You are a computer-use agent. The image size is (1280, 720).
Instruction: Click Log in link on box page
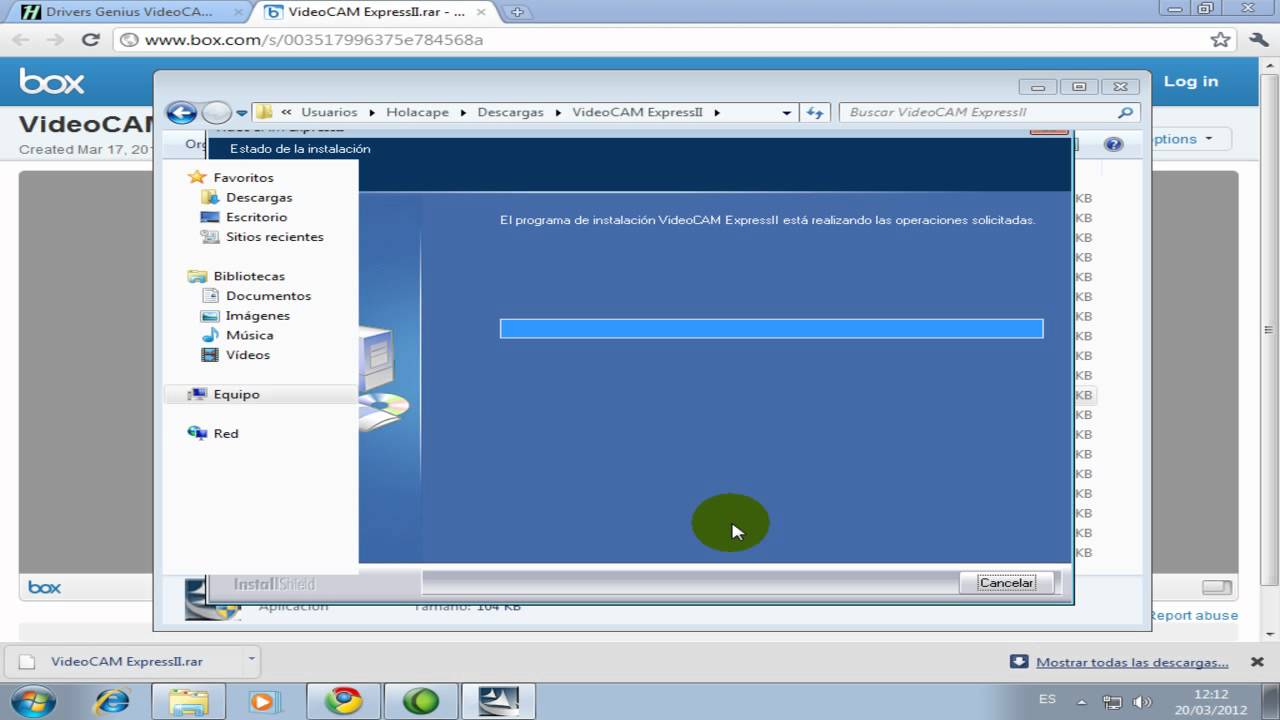(1190, 82)
